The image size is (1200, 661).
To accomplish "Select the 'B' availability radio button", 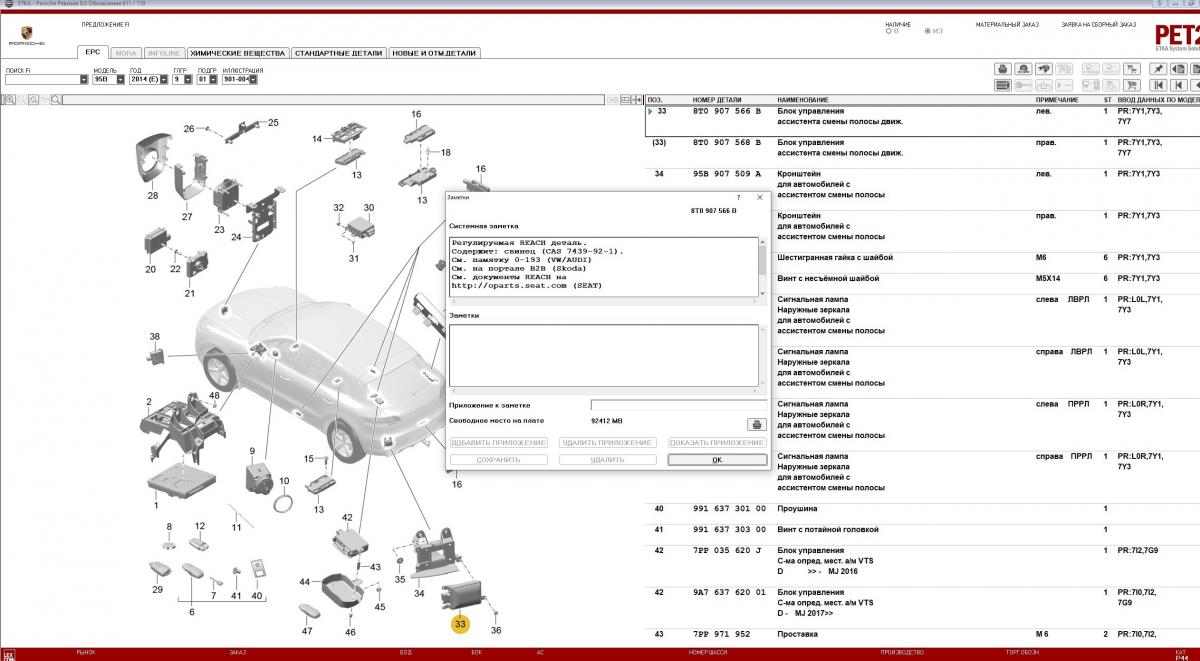I will pos(888,31).
